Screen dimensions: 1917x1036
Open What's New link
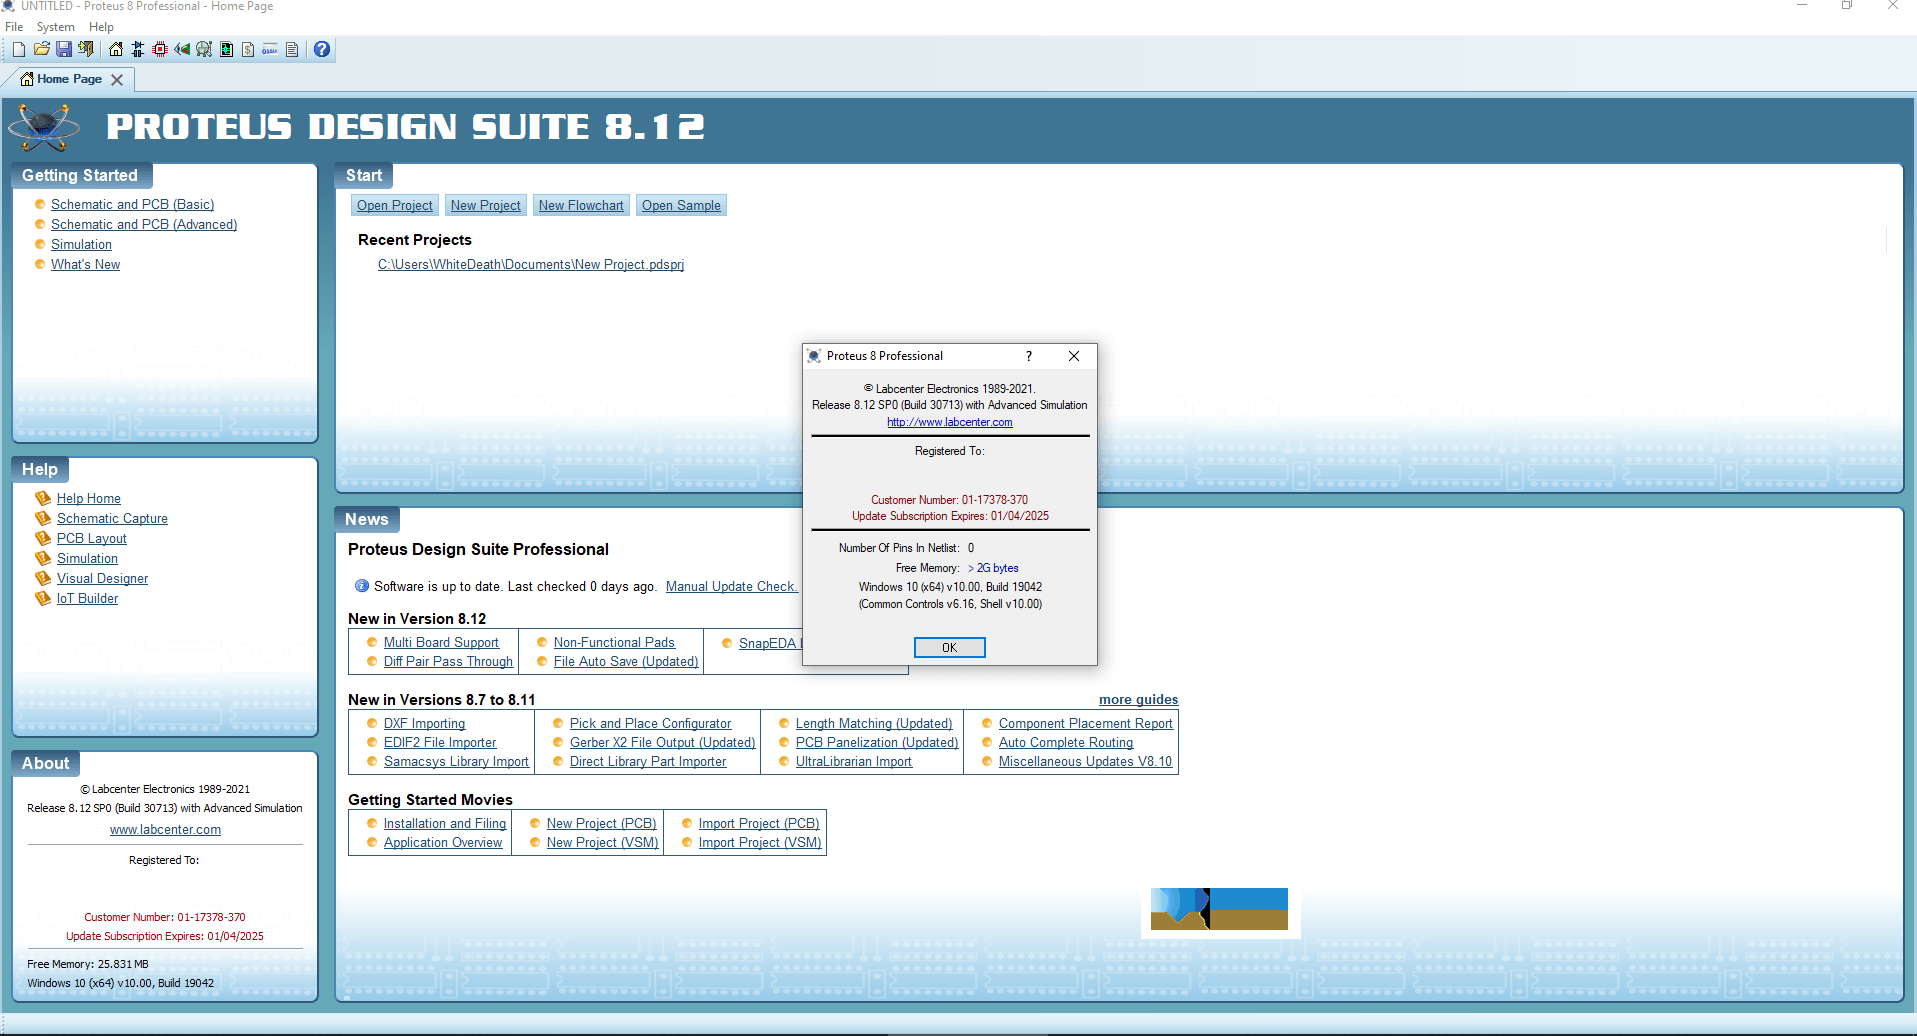coord(85,264)
